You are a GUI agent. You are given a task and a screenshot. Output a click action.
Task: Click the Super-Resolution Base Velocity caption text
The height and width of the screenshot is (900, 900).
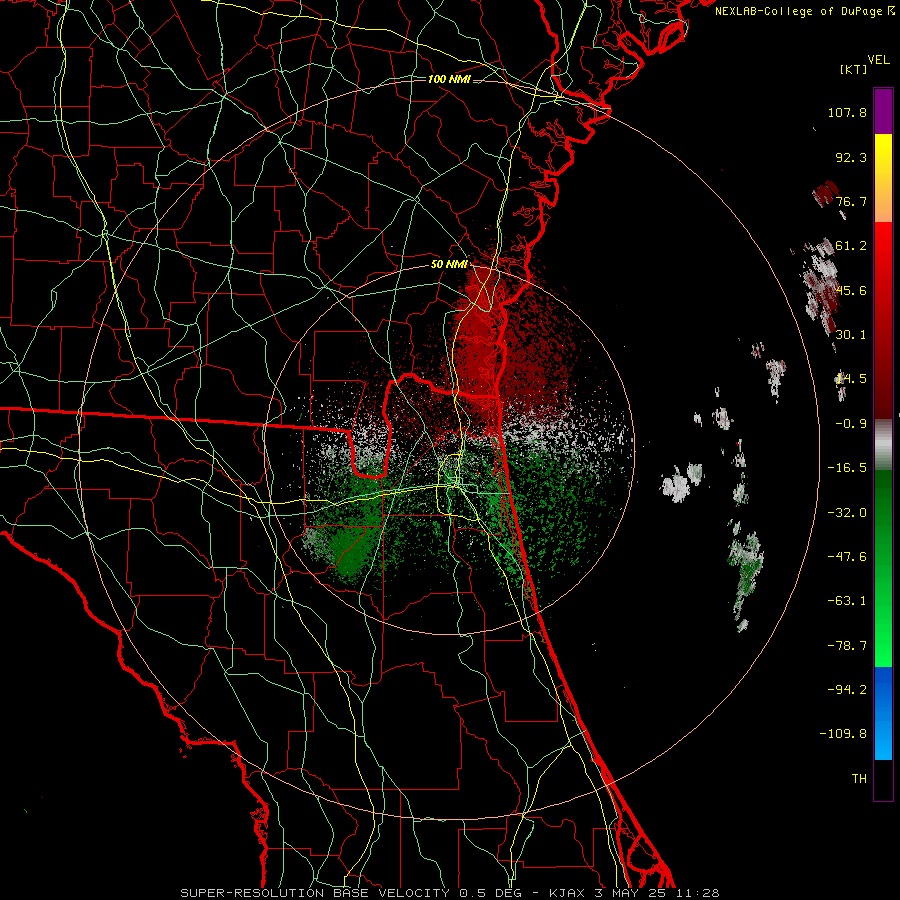pyautogui.click(x=449, y=893)
